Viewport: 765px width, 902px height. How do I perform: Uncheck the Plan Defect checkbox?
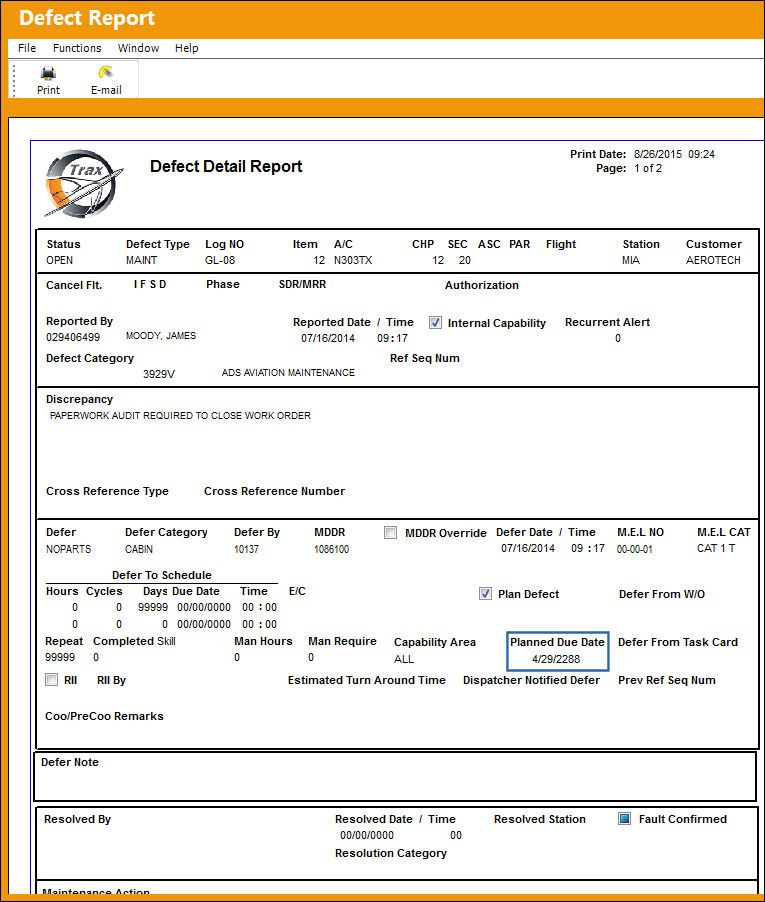(x=485, y=594)
